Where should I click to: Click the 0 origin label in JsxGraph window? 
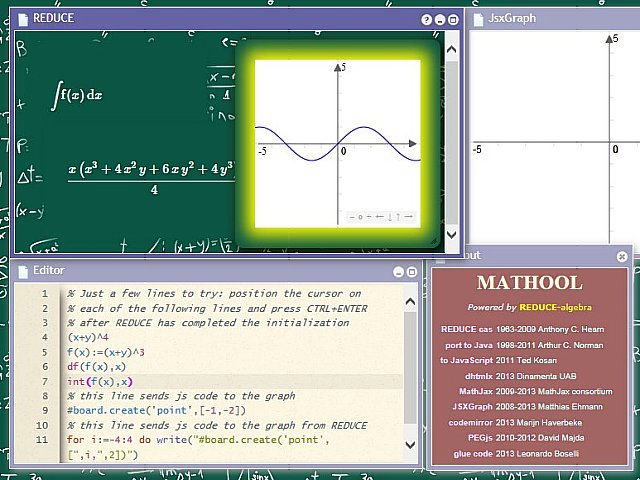(615, 149)
